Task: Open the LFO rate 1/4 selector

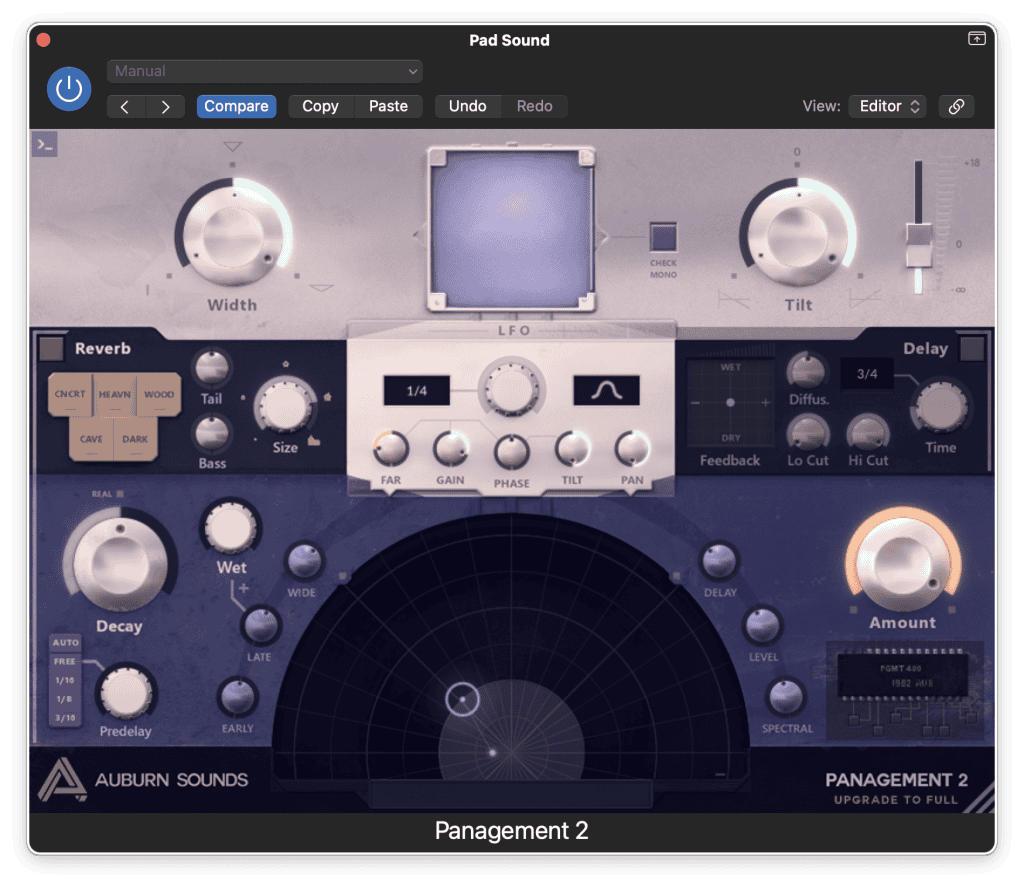Action: tap(417, 391)
